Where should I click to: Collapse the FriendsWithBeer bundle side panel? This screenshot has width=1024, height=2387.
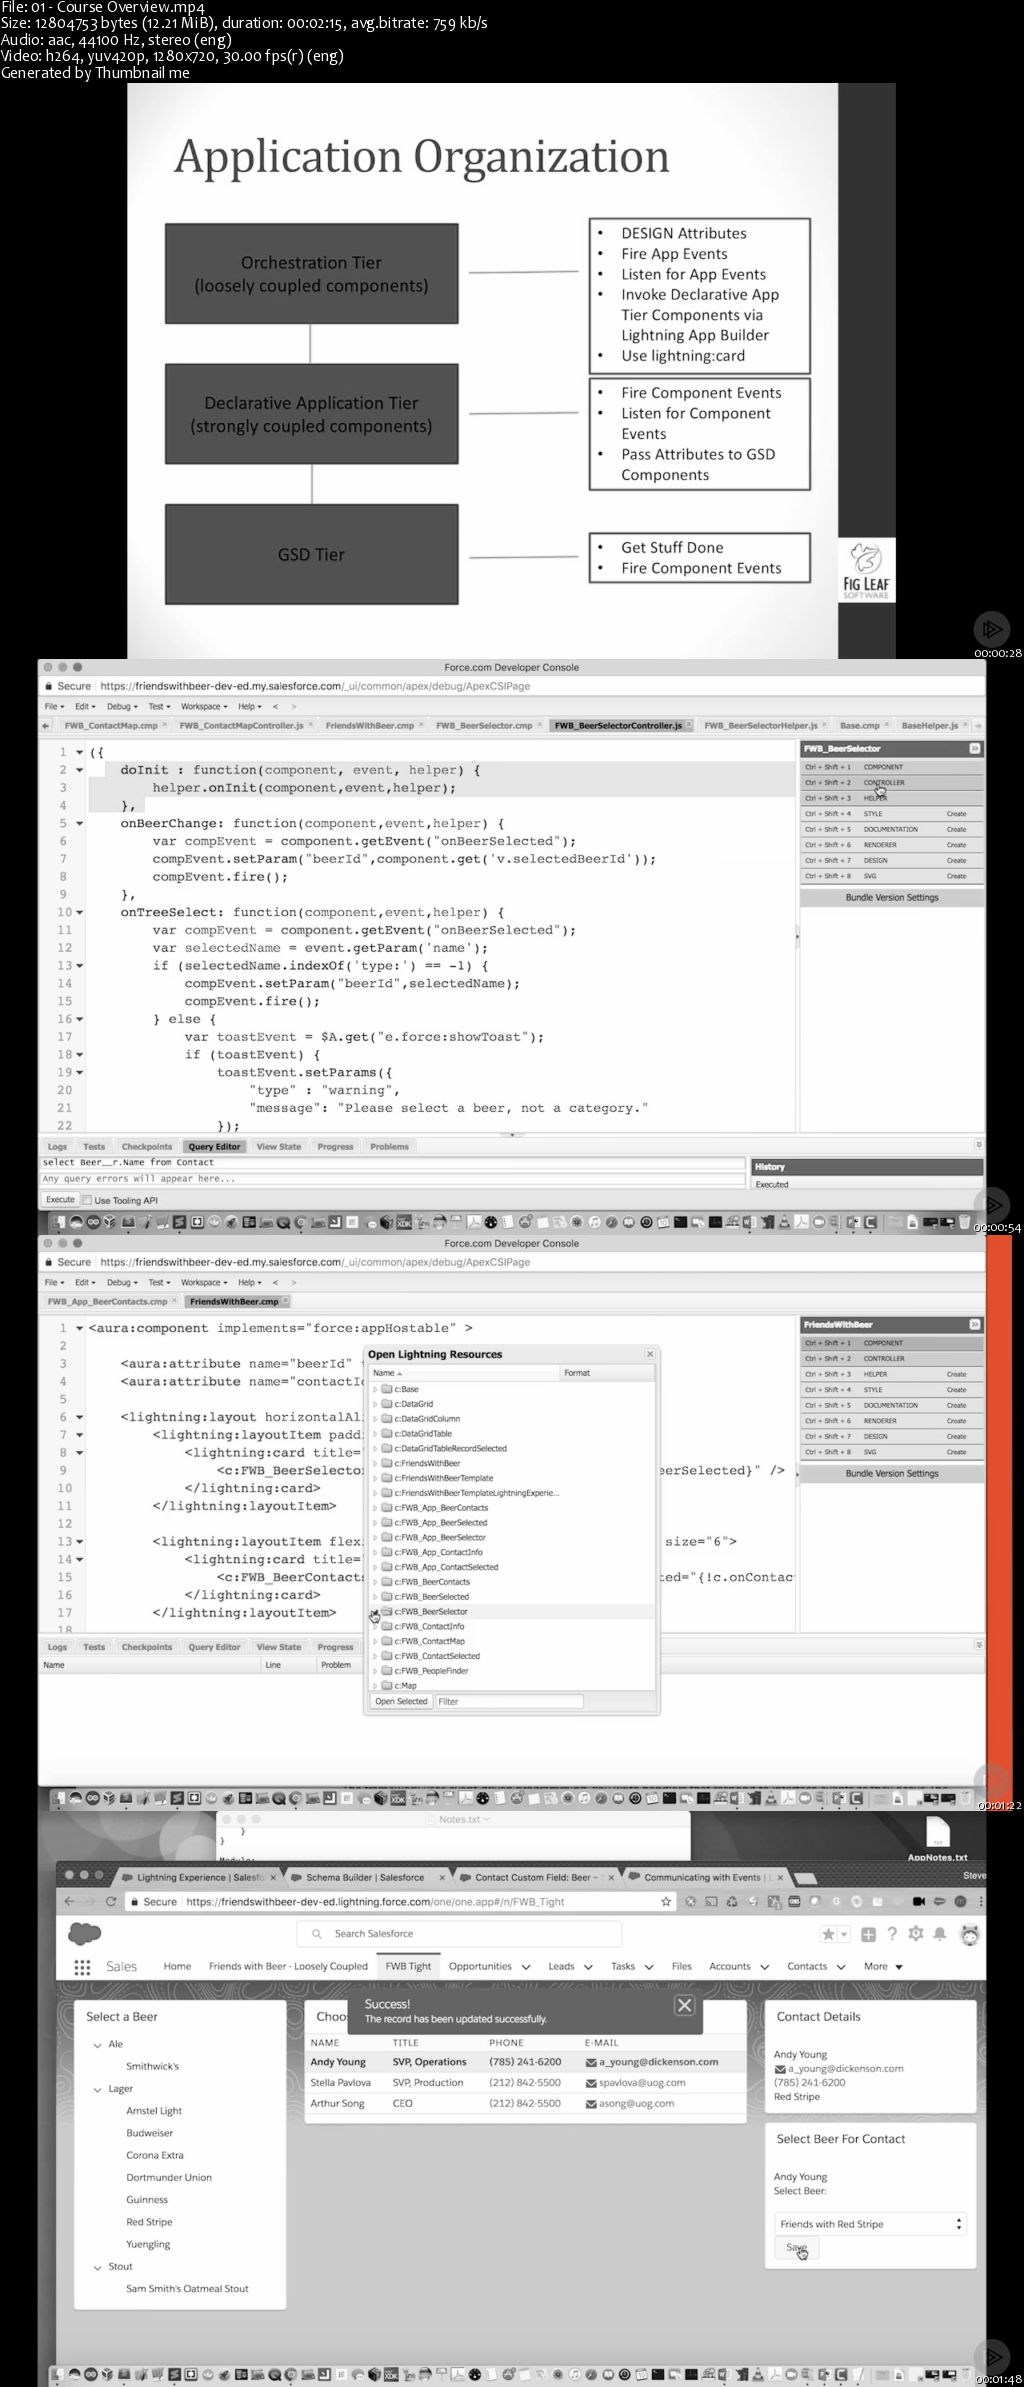975,1324
